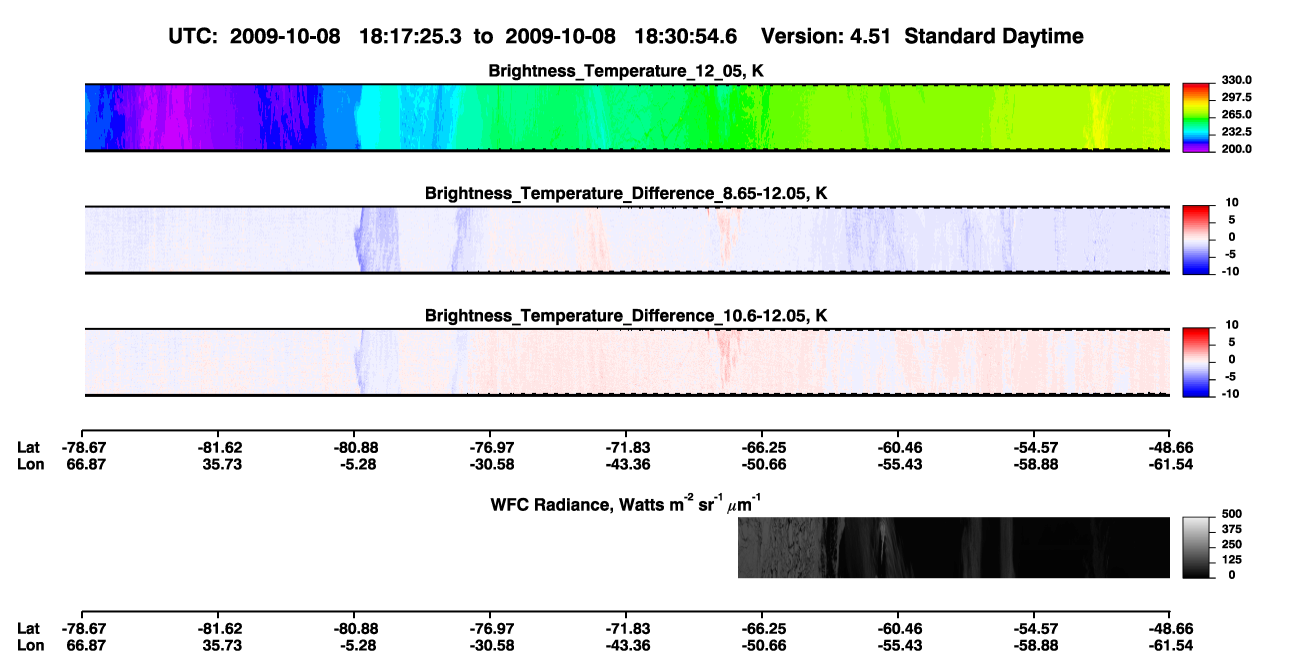Click latitude '-81.62' on axis below 10.6-12.05 panel
Screen dimensions: 1300x667
(x=220, y=447)
